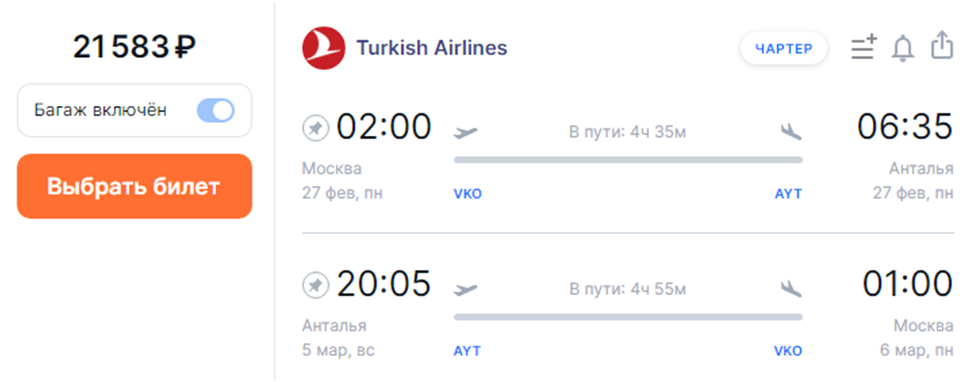Click the Turkish Airlines red logo
Image resolution: width=978 pixels, height=382 pixels.
pos(324,48)
